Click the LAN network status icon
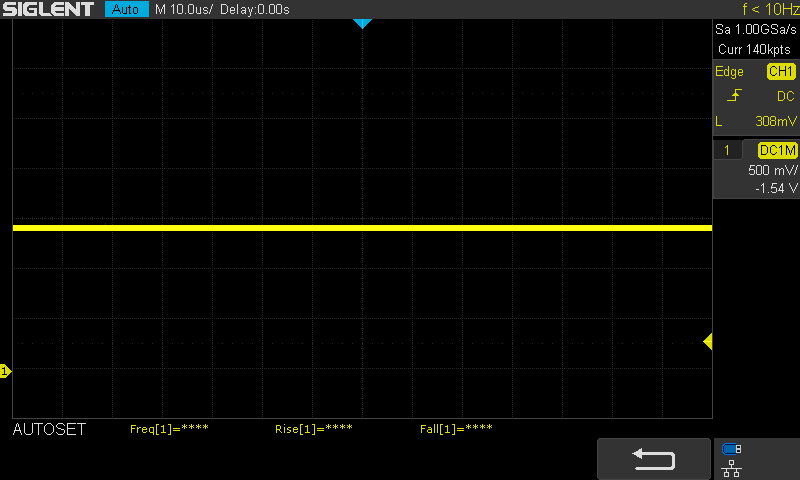Image resolution: width=800 pixels, height=480 pixels. pyautogui.click(x=732, y=468)
